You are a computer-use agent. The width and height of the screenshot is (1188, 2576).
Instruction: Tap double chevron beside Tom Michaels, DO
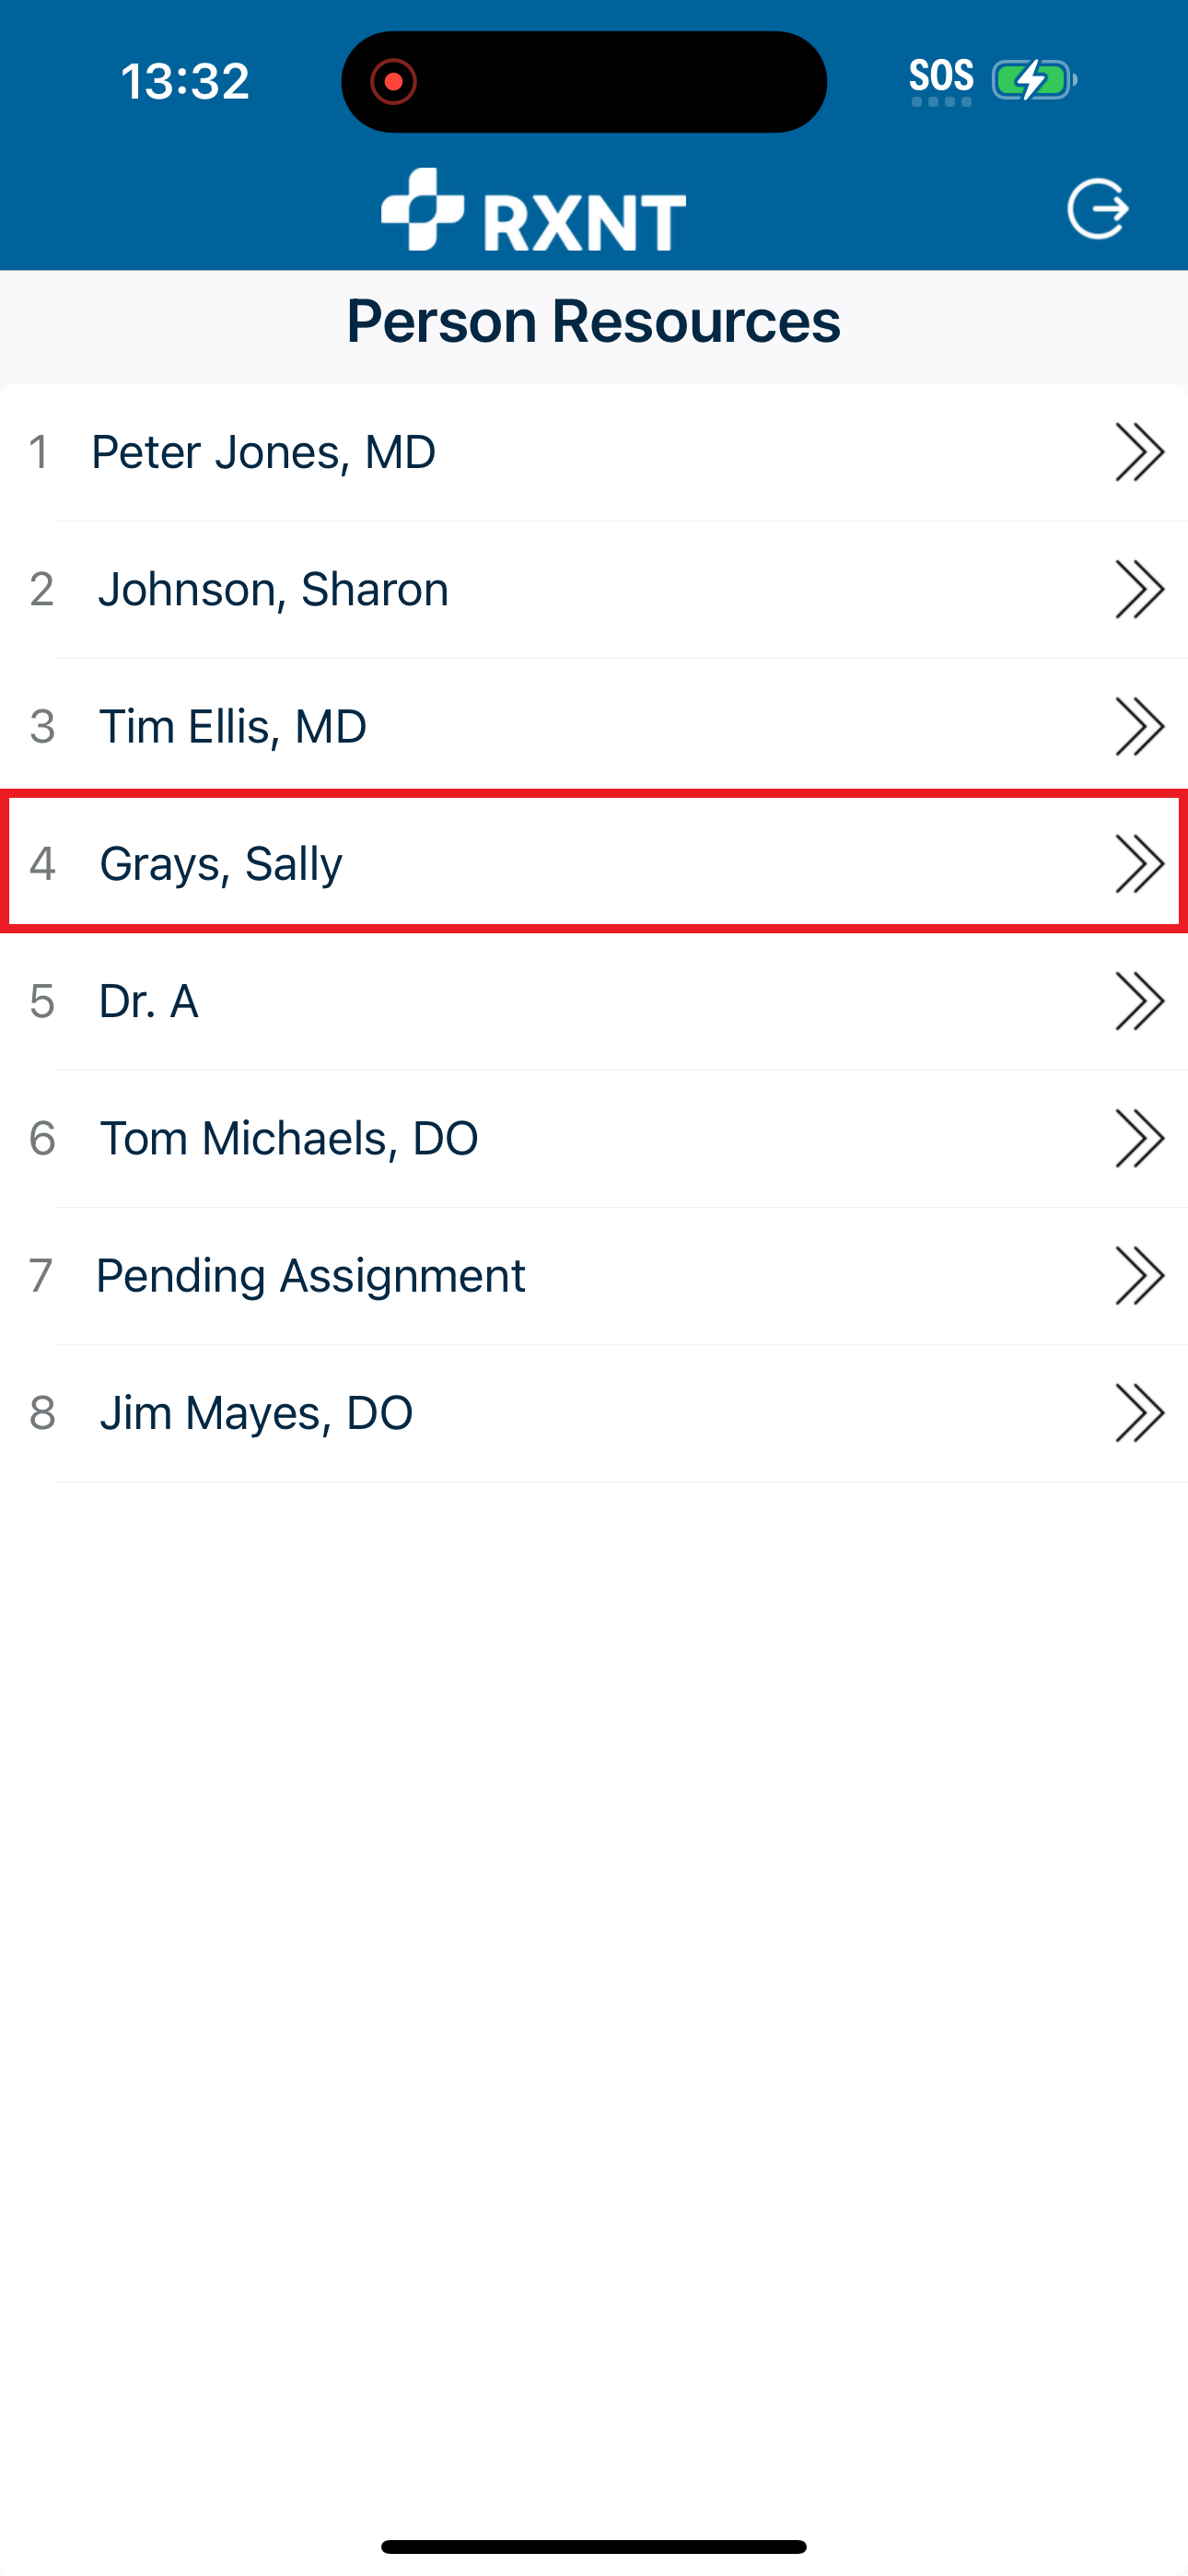tap(1140, 1138)
